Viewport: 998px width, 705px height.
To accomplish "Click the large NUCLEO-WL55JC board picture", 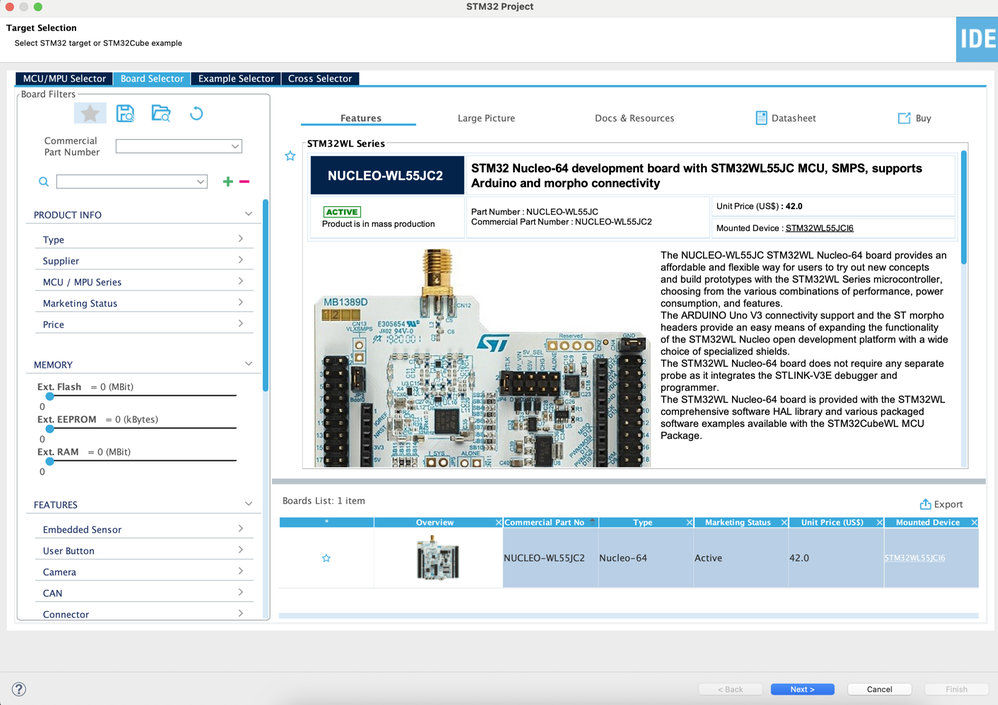I will (482, 358).
